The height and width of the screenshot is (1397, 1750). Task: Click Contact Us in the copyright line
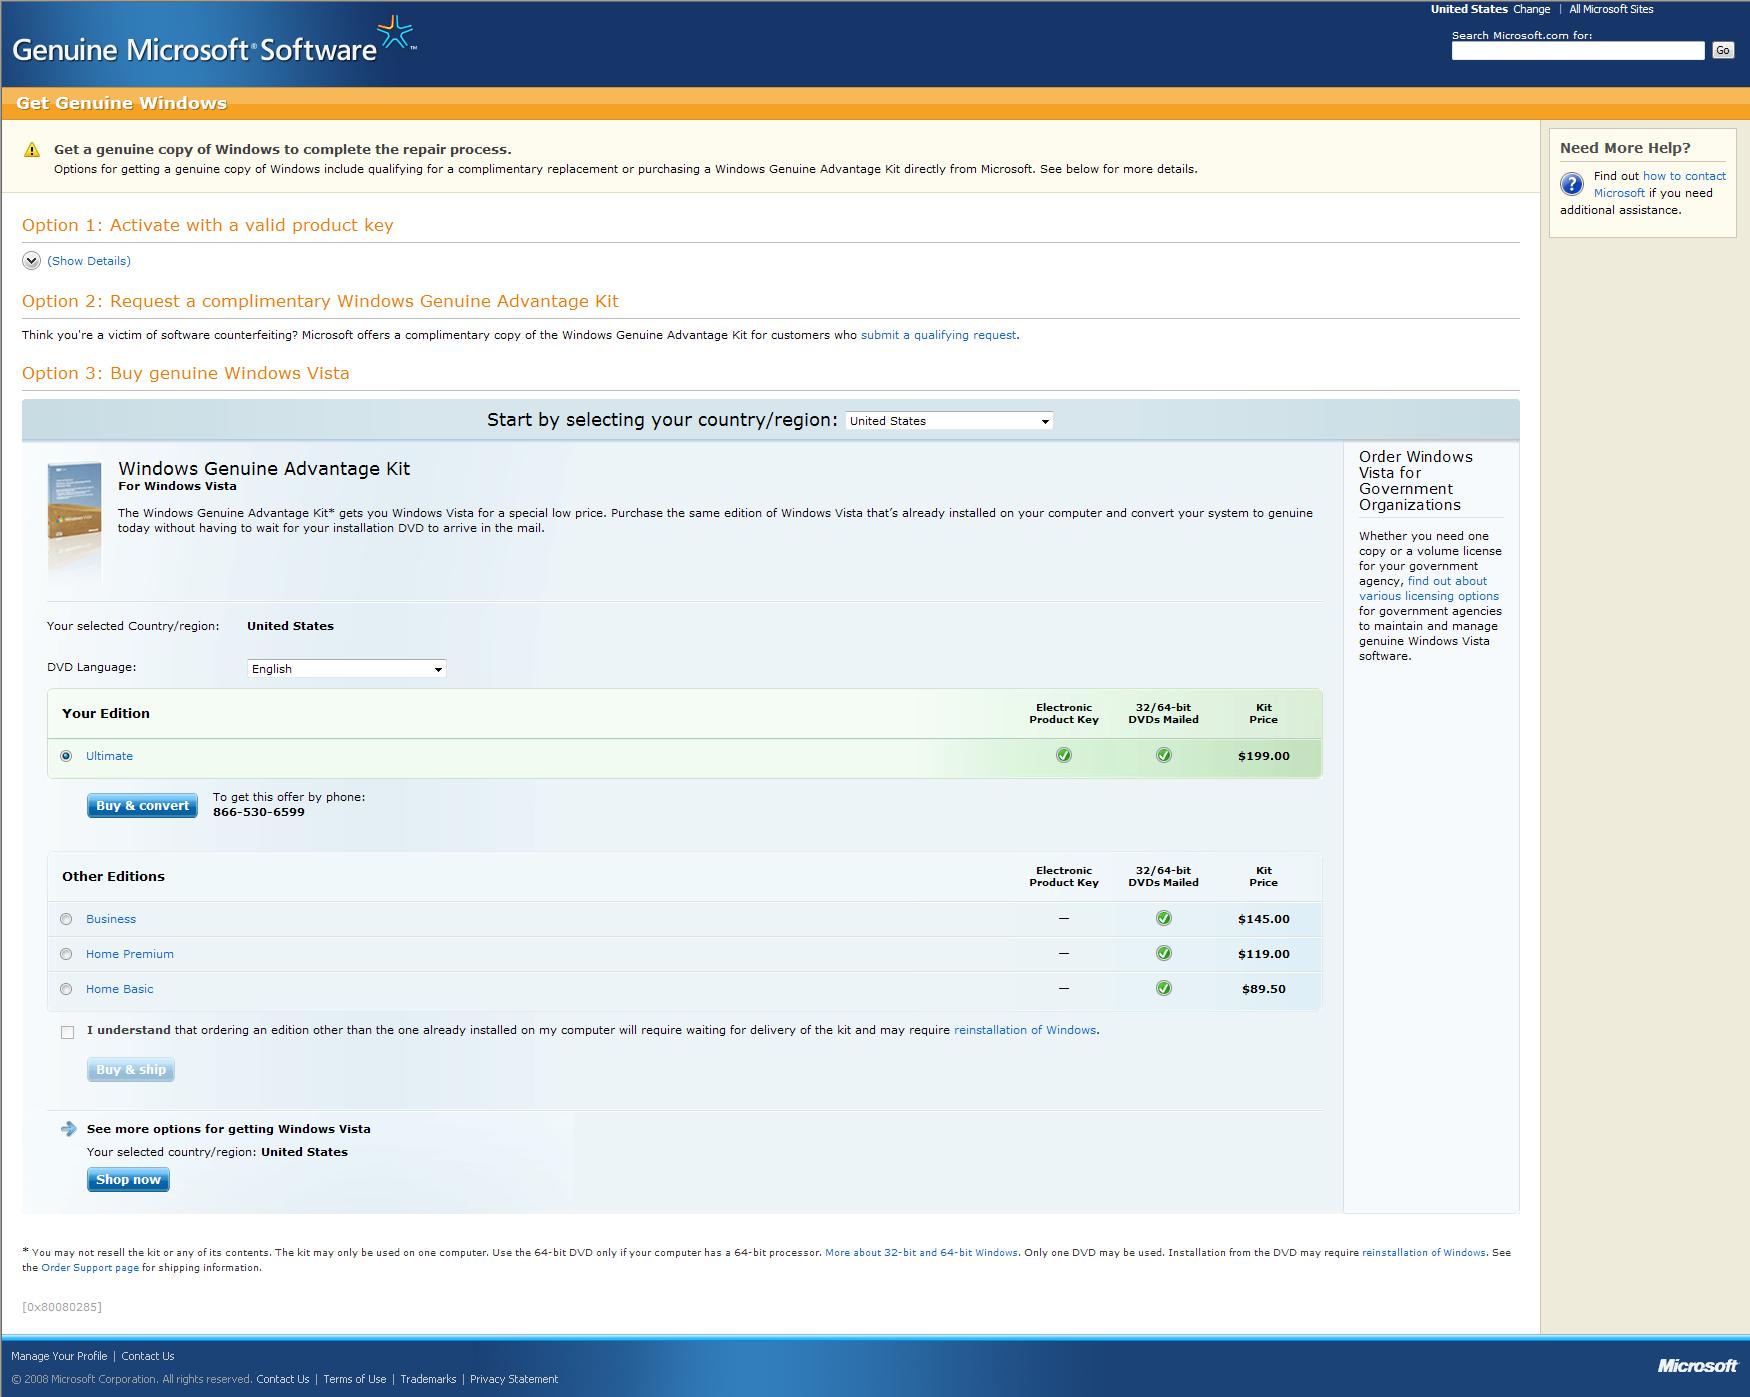[x=283, y=1379]
